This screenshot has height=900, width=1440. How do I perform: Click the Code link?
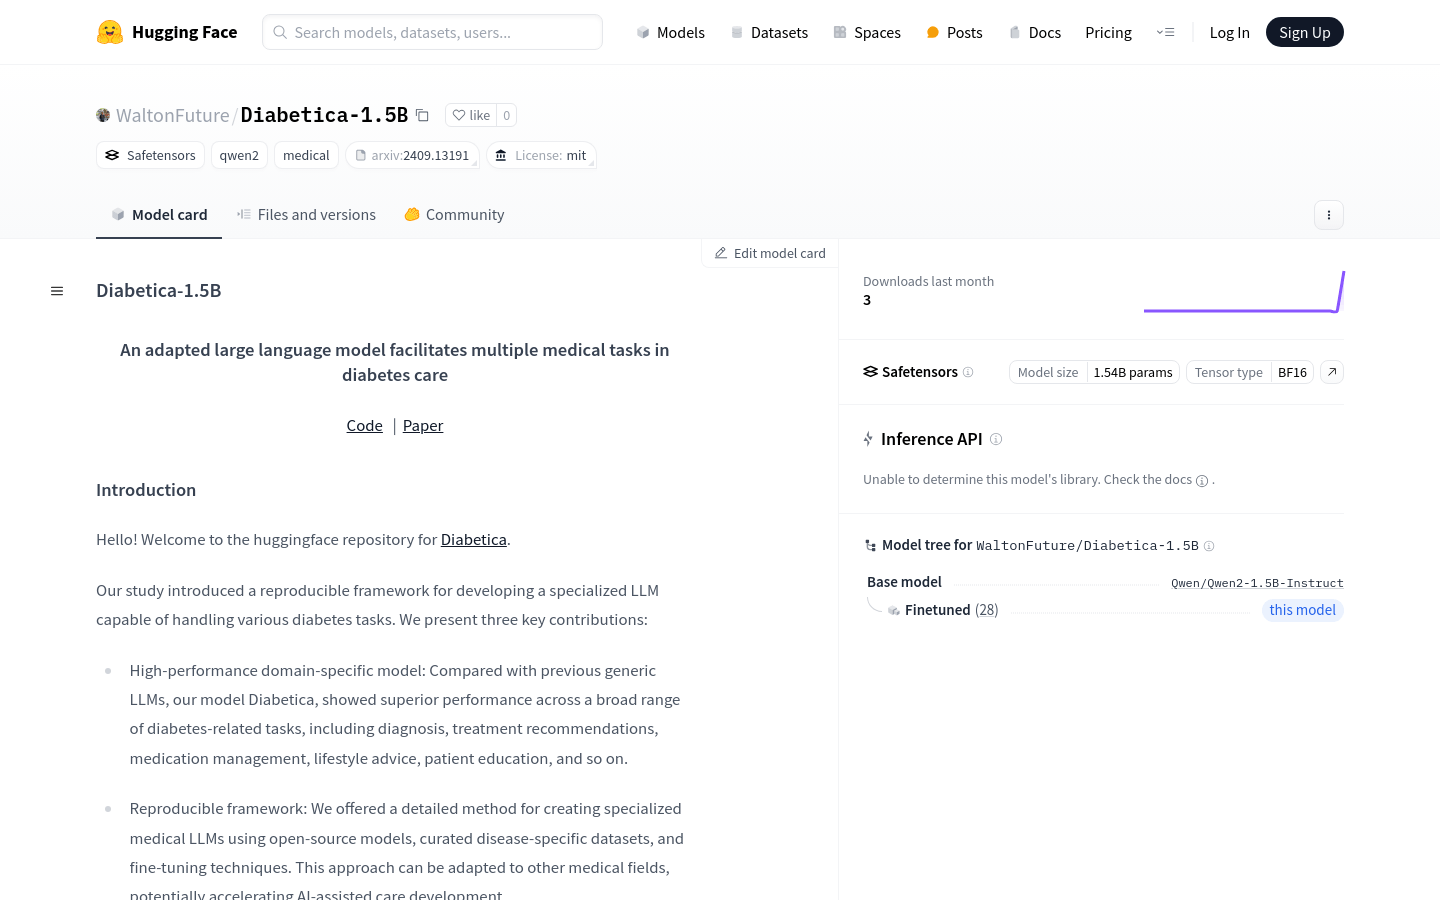click(365, 426)
